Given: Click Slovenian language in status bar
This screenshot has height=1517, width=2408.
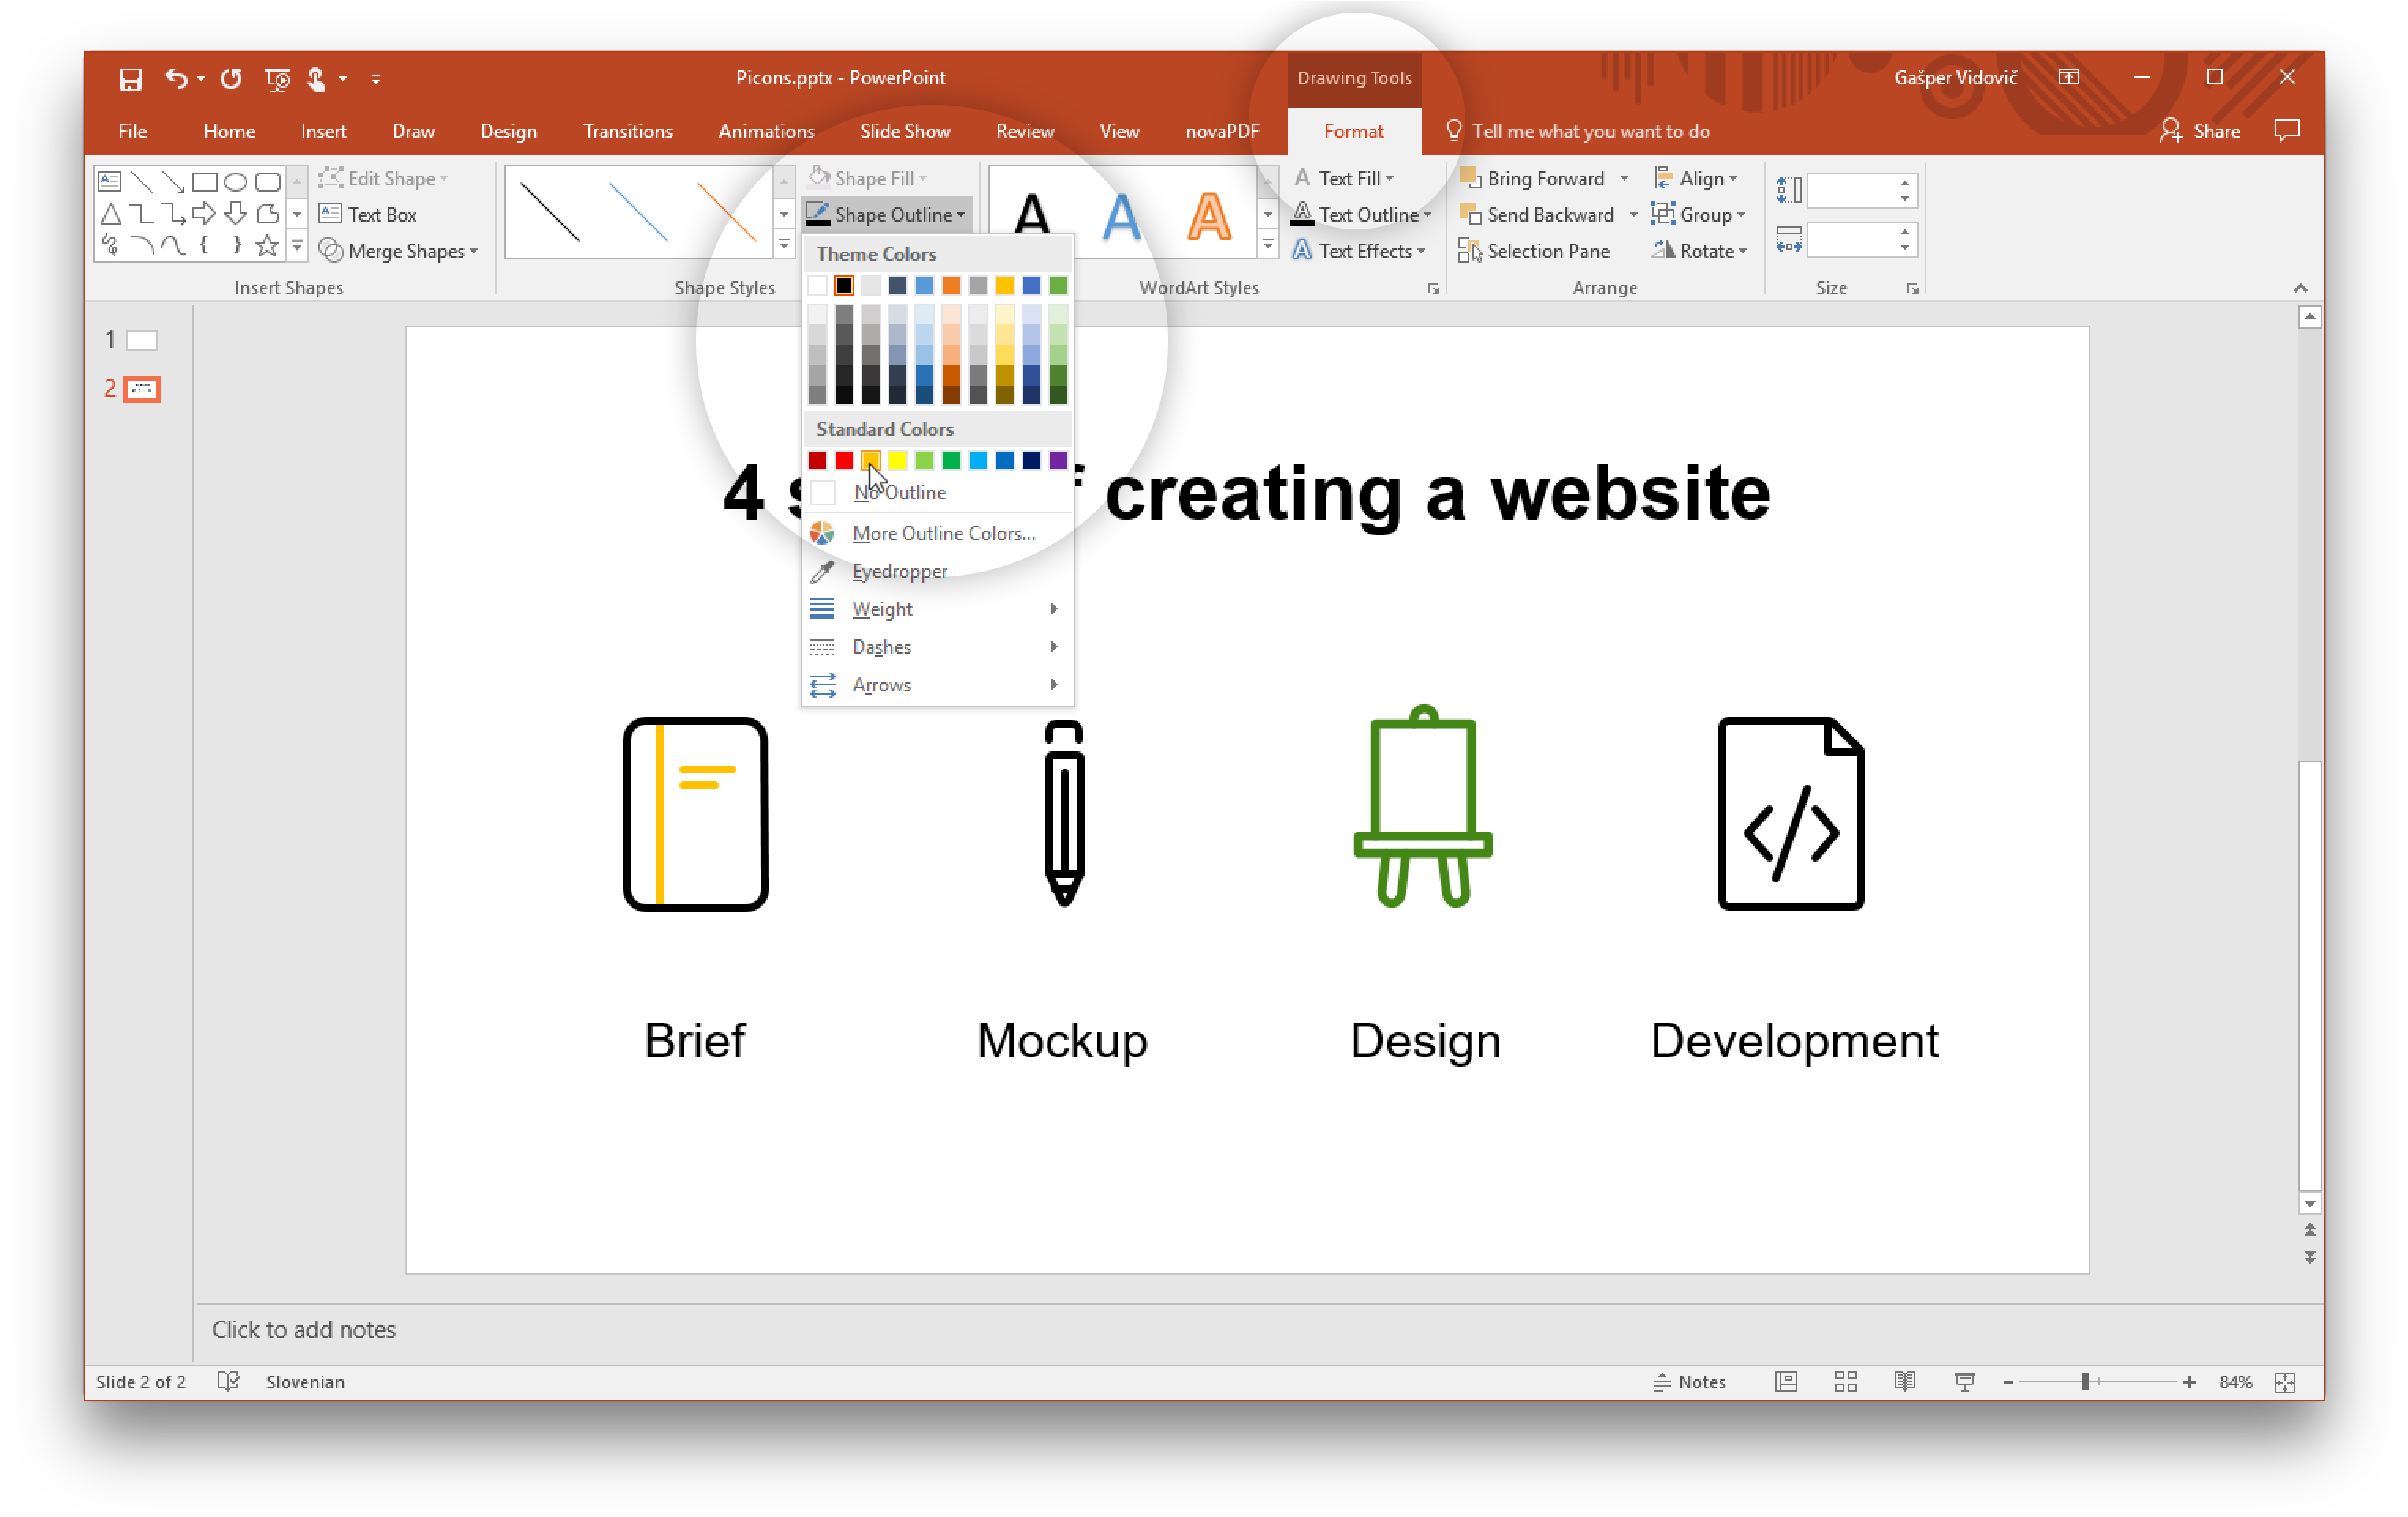Looking at the screenshot, I should 305,1381.
